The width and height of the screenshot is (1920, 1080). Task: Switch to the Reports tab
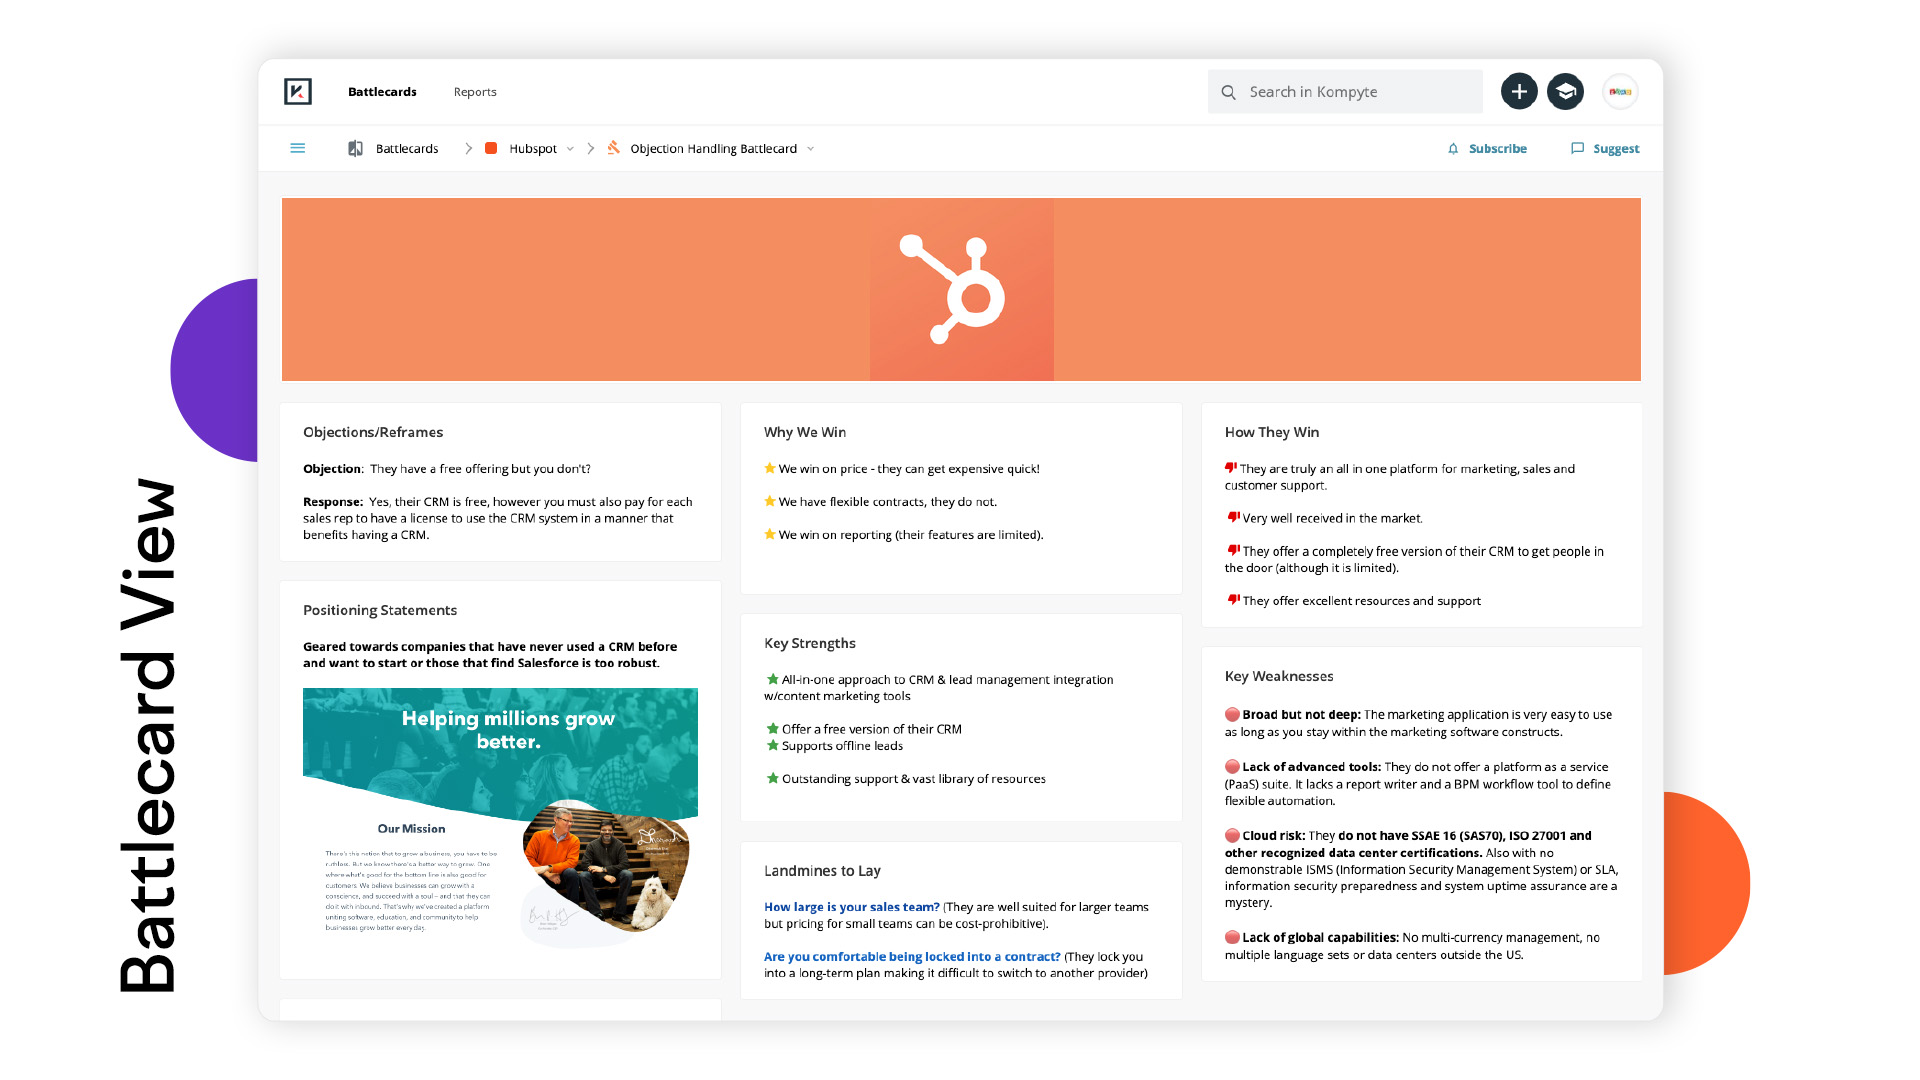click(x=475, y=91)
